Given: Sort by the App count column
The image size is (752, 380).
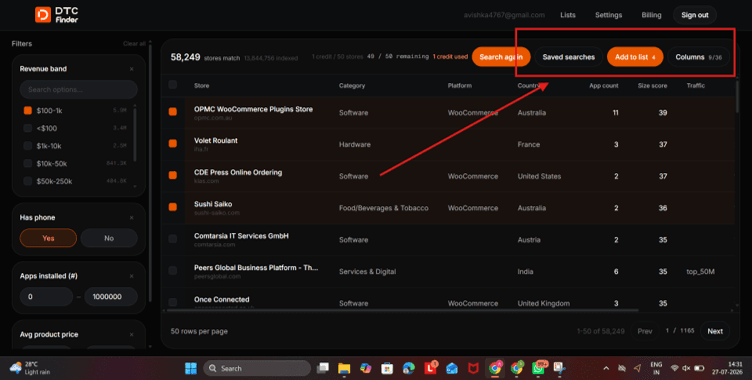Looking at the screenshot, I should click(x=604, y=85).
